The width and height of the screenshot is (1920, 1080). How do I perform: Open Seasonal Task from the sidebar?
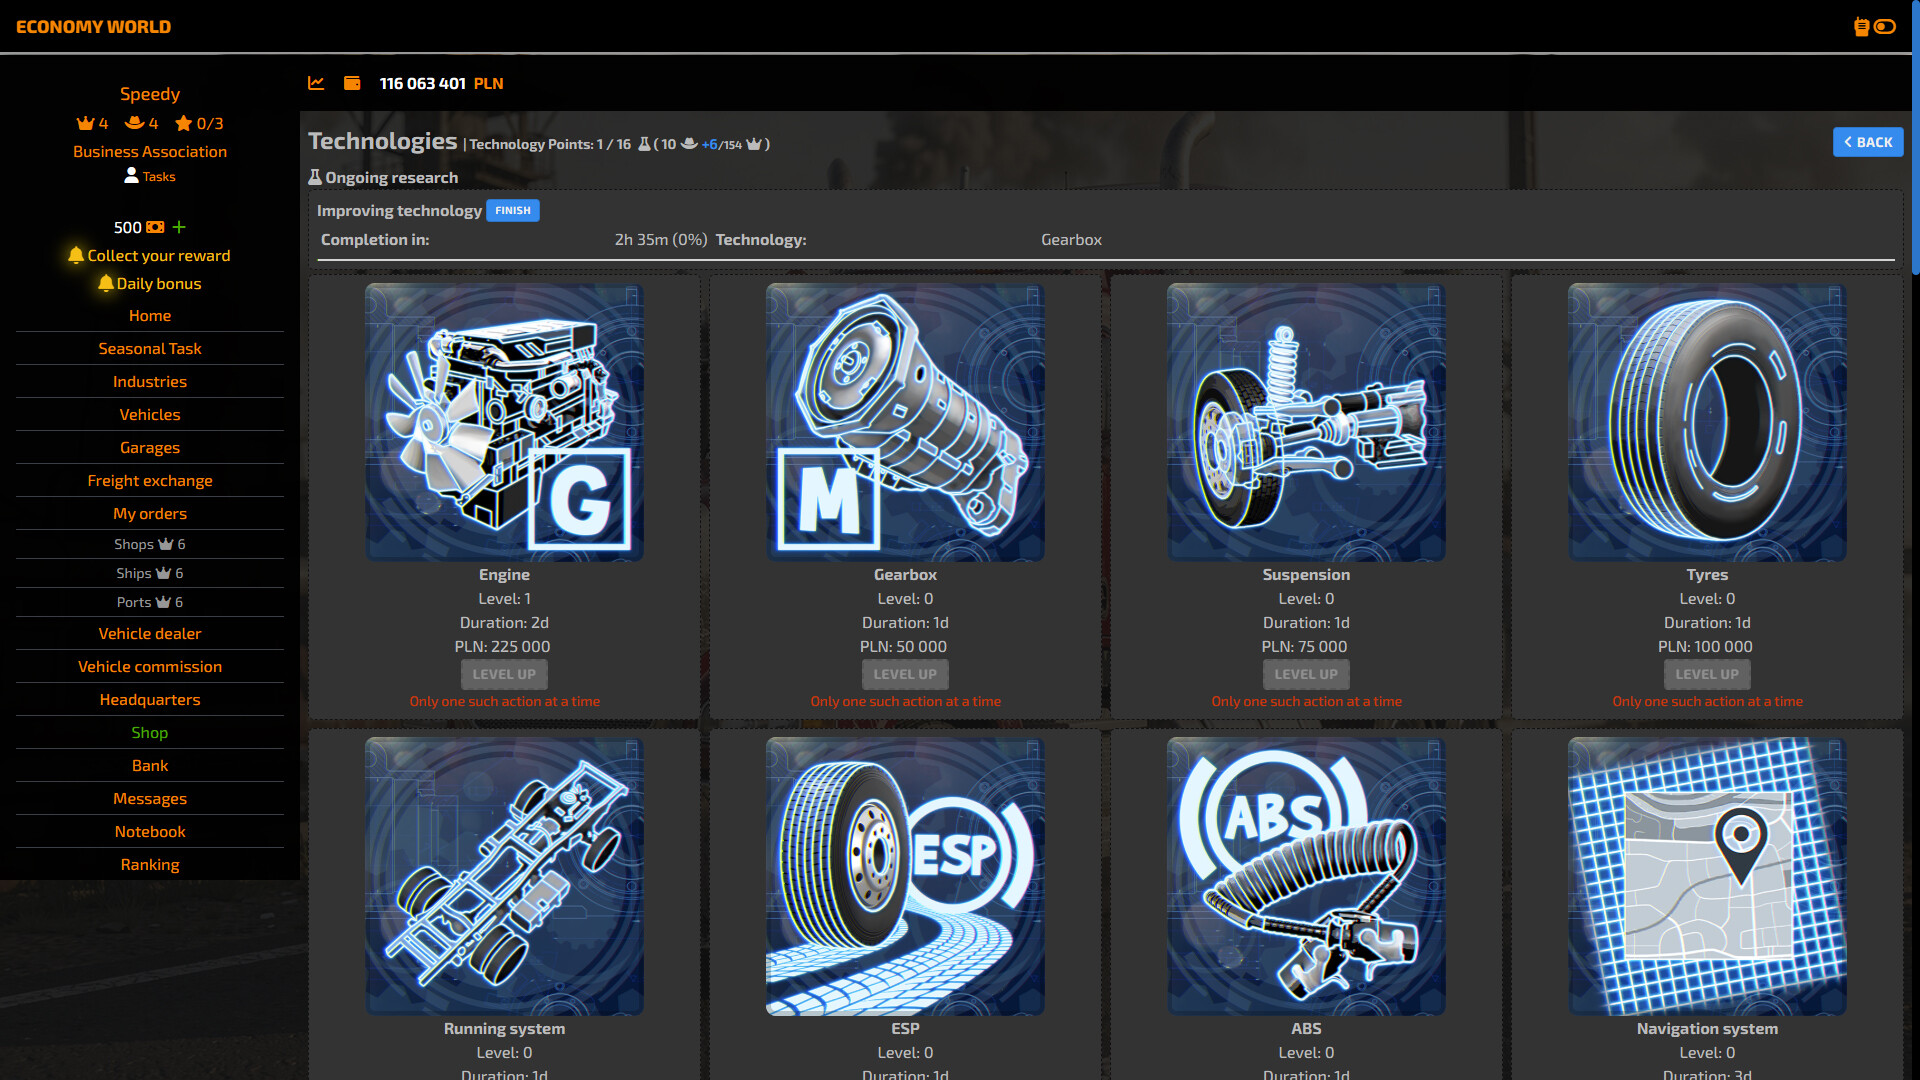click(150, 348)
